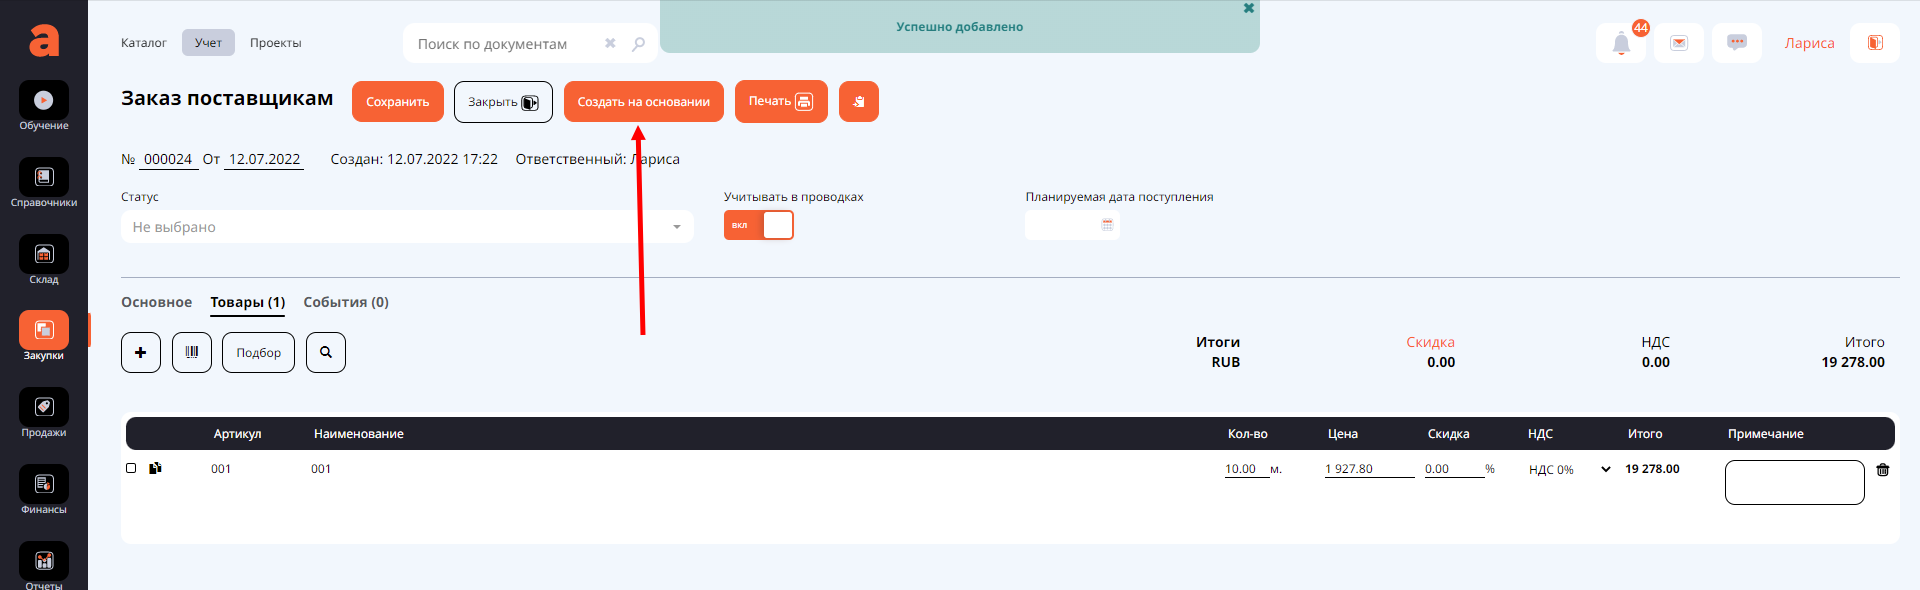Toggle Учитывать в проводках switch

point(759,225)
